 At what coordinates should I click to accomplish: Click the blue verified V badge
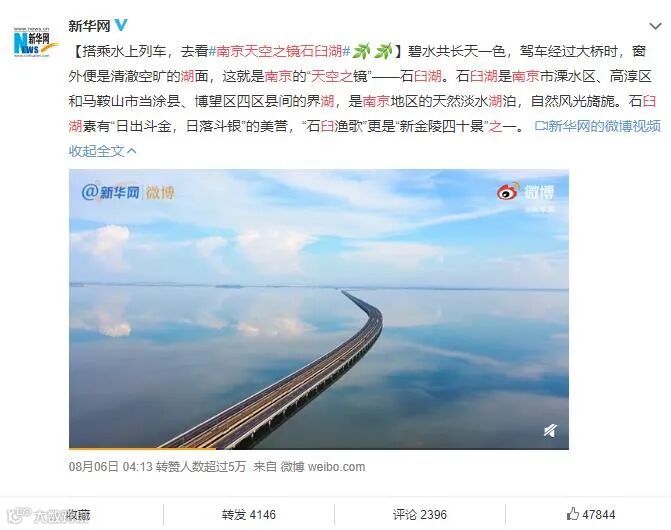coord(120,26)
